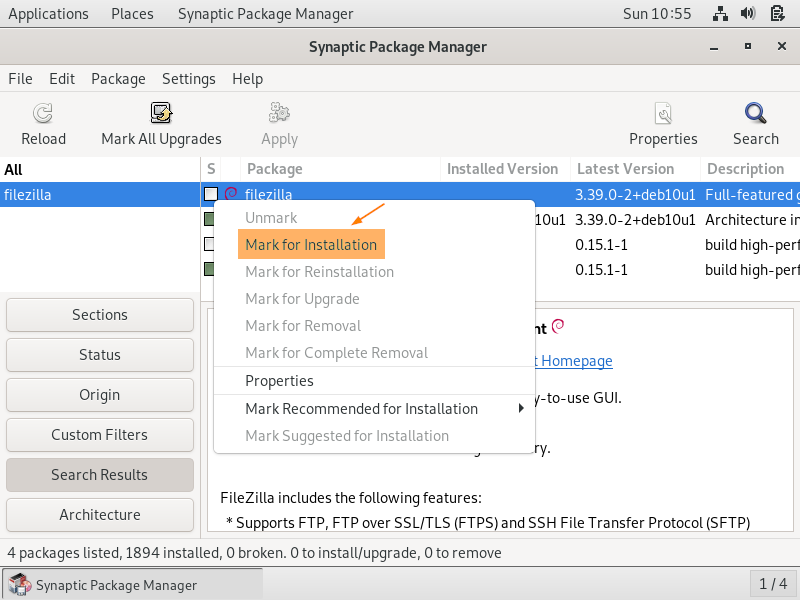
Task: Click Debian swirl beside description title
Action: point(558,326)
